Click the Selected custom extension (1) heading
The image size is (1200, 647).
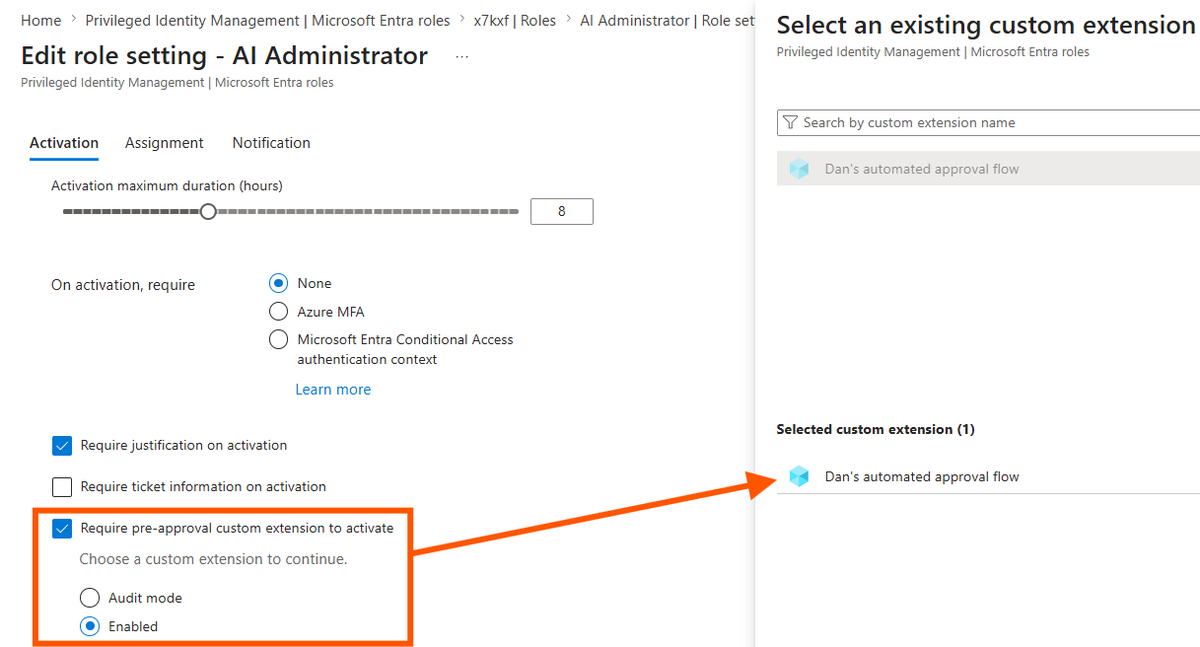click(x=875, y=429)
